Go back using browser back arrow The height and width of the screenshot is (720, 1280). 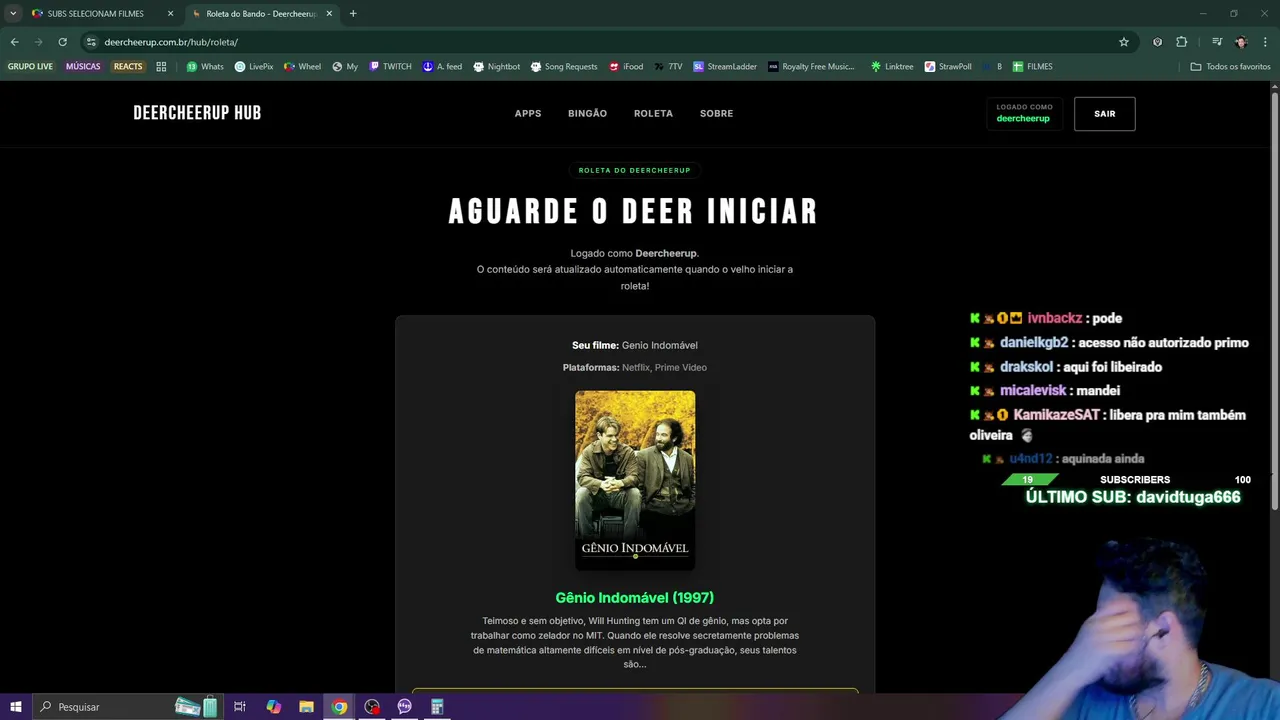tap(14, 42)
